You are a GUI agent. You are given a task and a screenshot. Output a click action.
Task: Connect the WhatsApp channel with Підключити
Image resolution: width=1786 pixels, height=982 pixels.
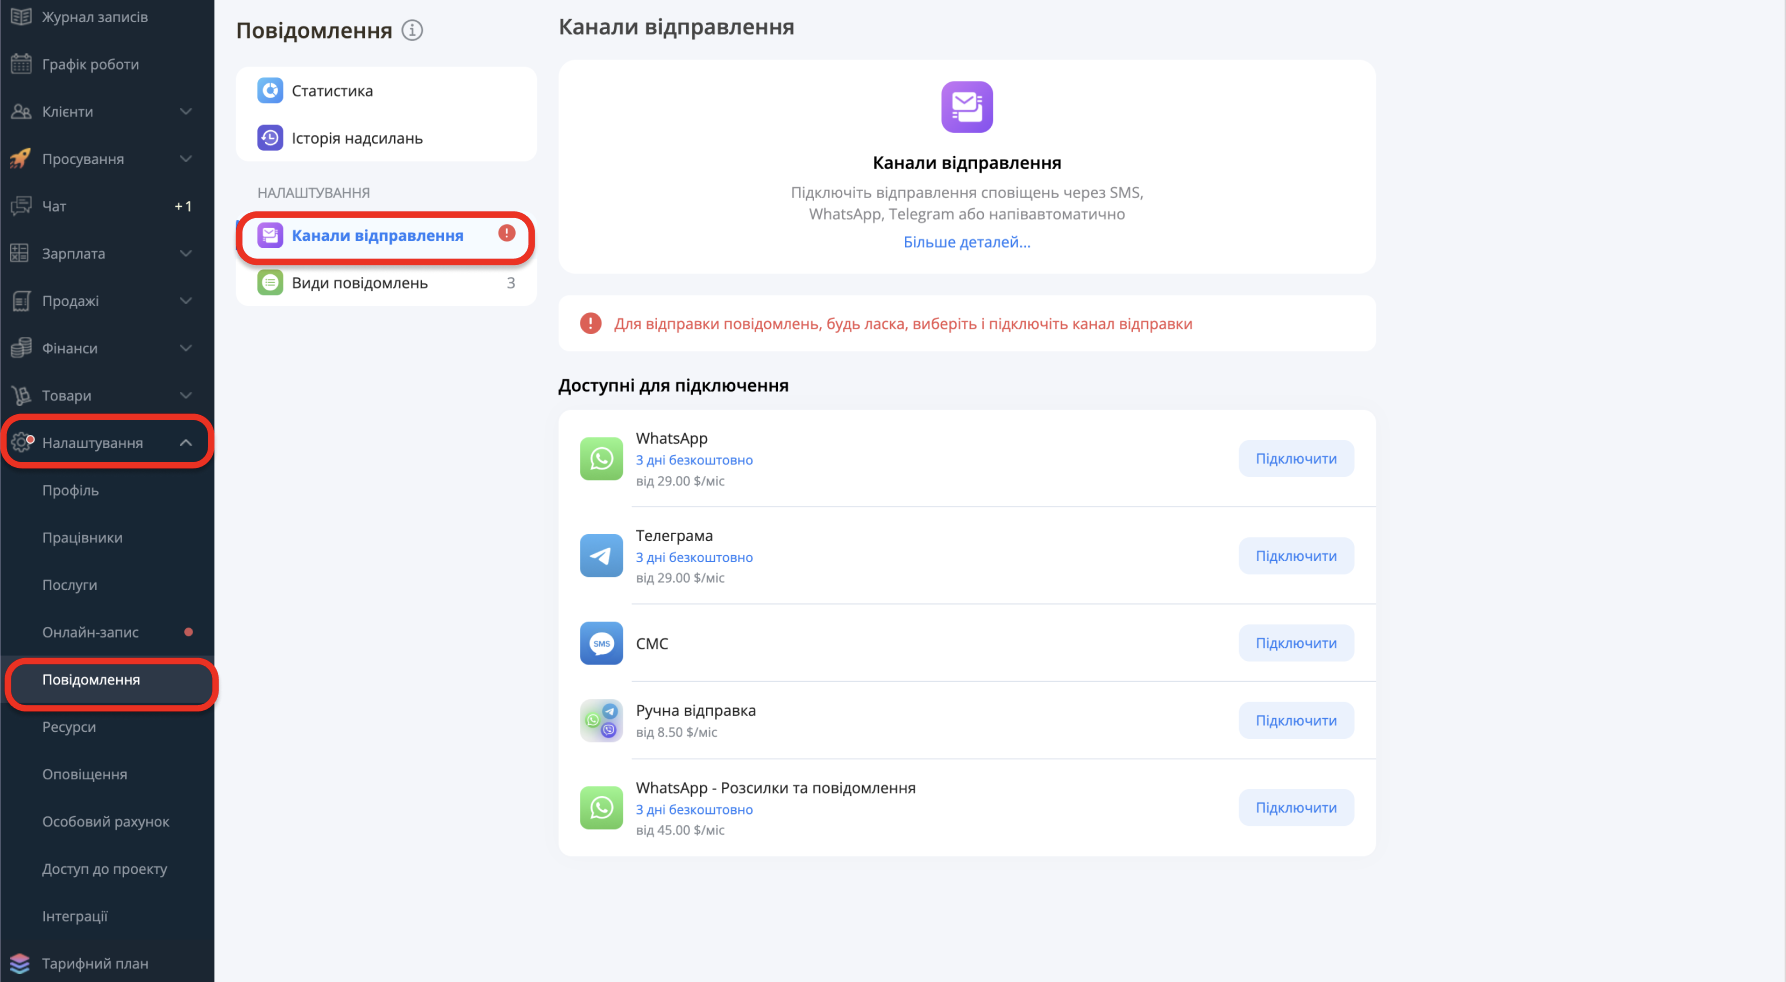[x=1296, y=459]
